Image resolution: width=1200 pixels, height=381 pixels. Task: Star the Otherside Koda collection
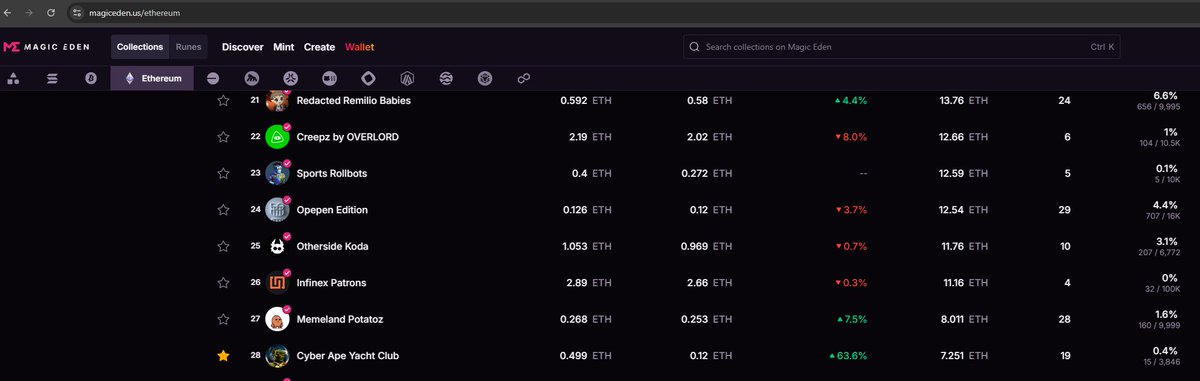tap(224, 246)
